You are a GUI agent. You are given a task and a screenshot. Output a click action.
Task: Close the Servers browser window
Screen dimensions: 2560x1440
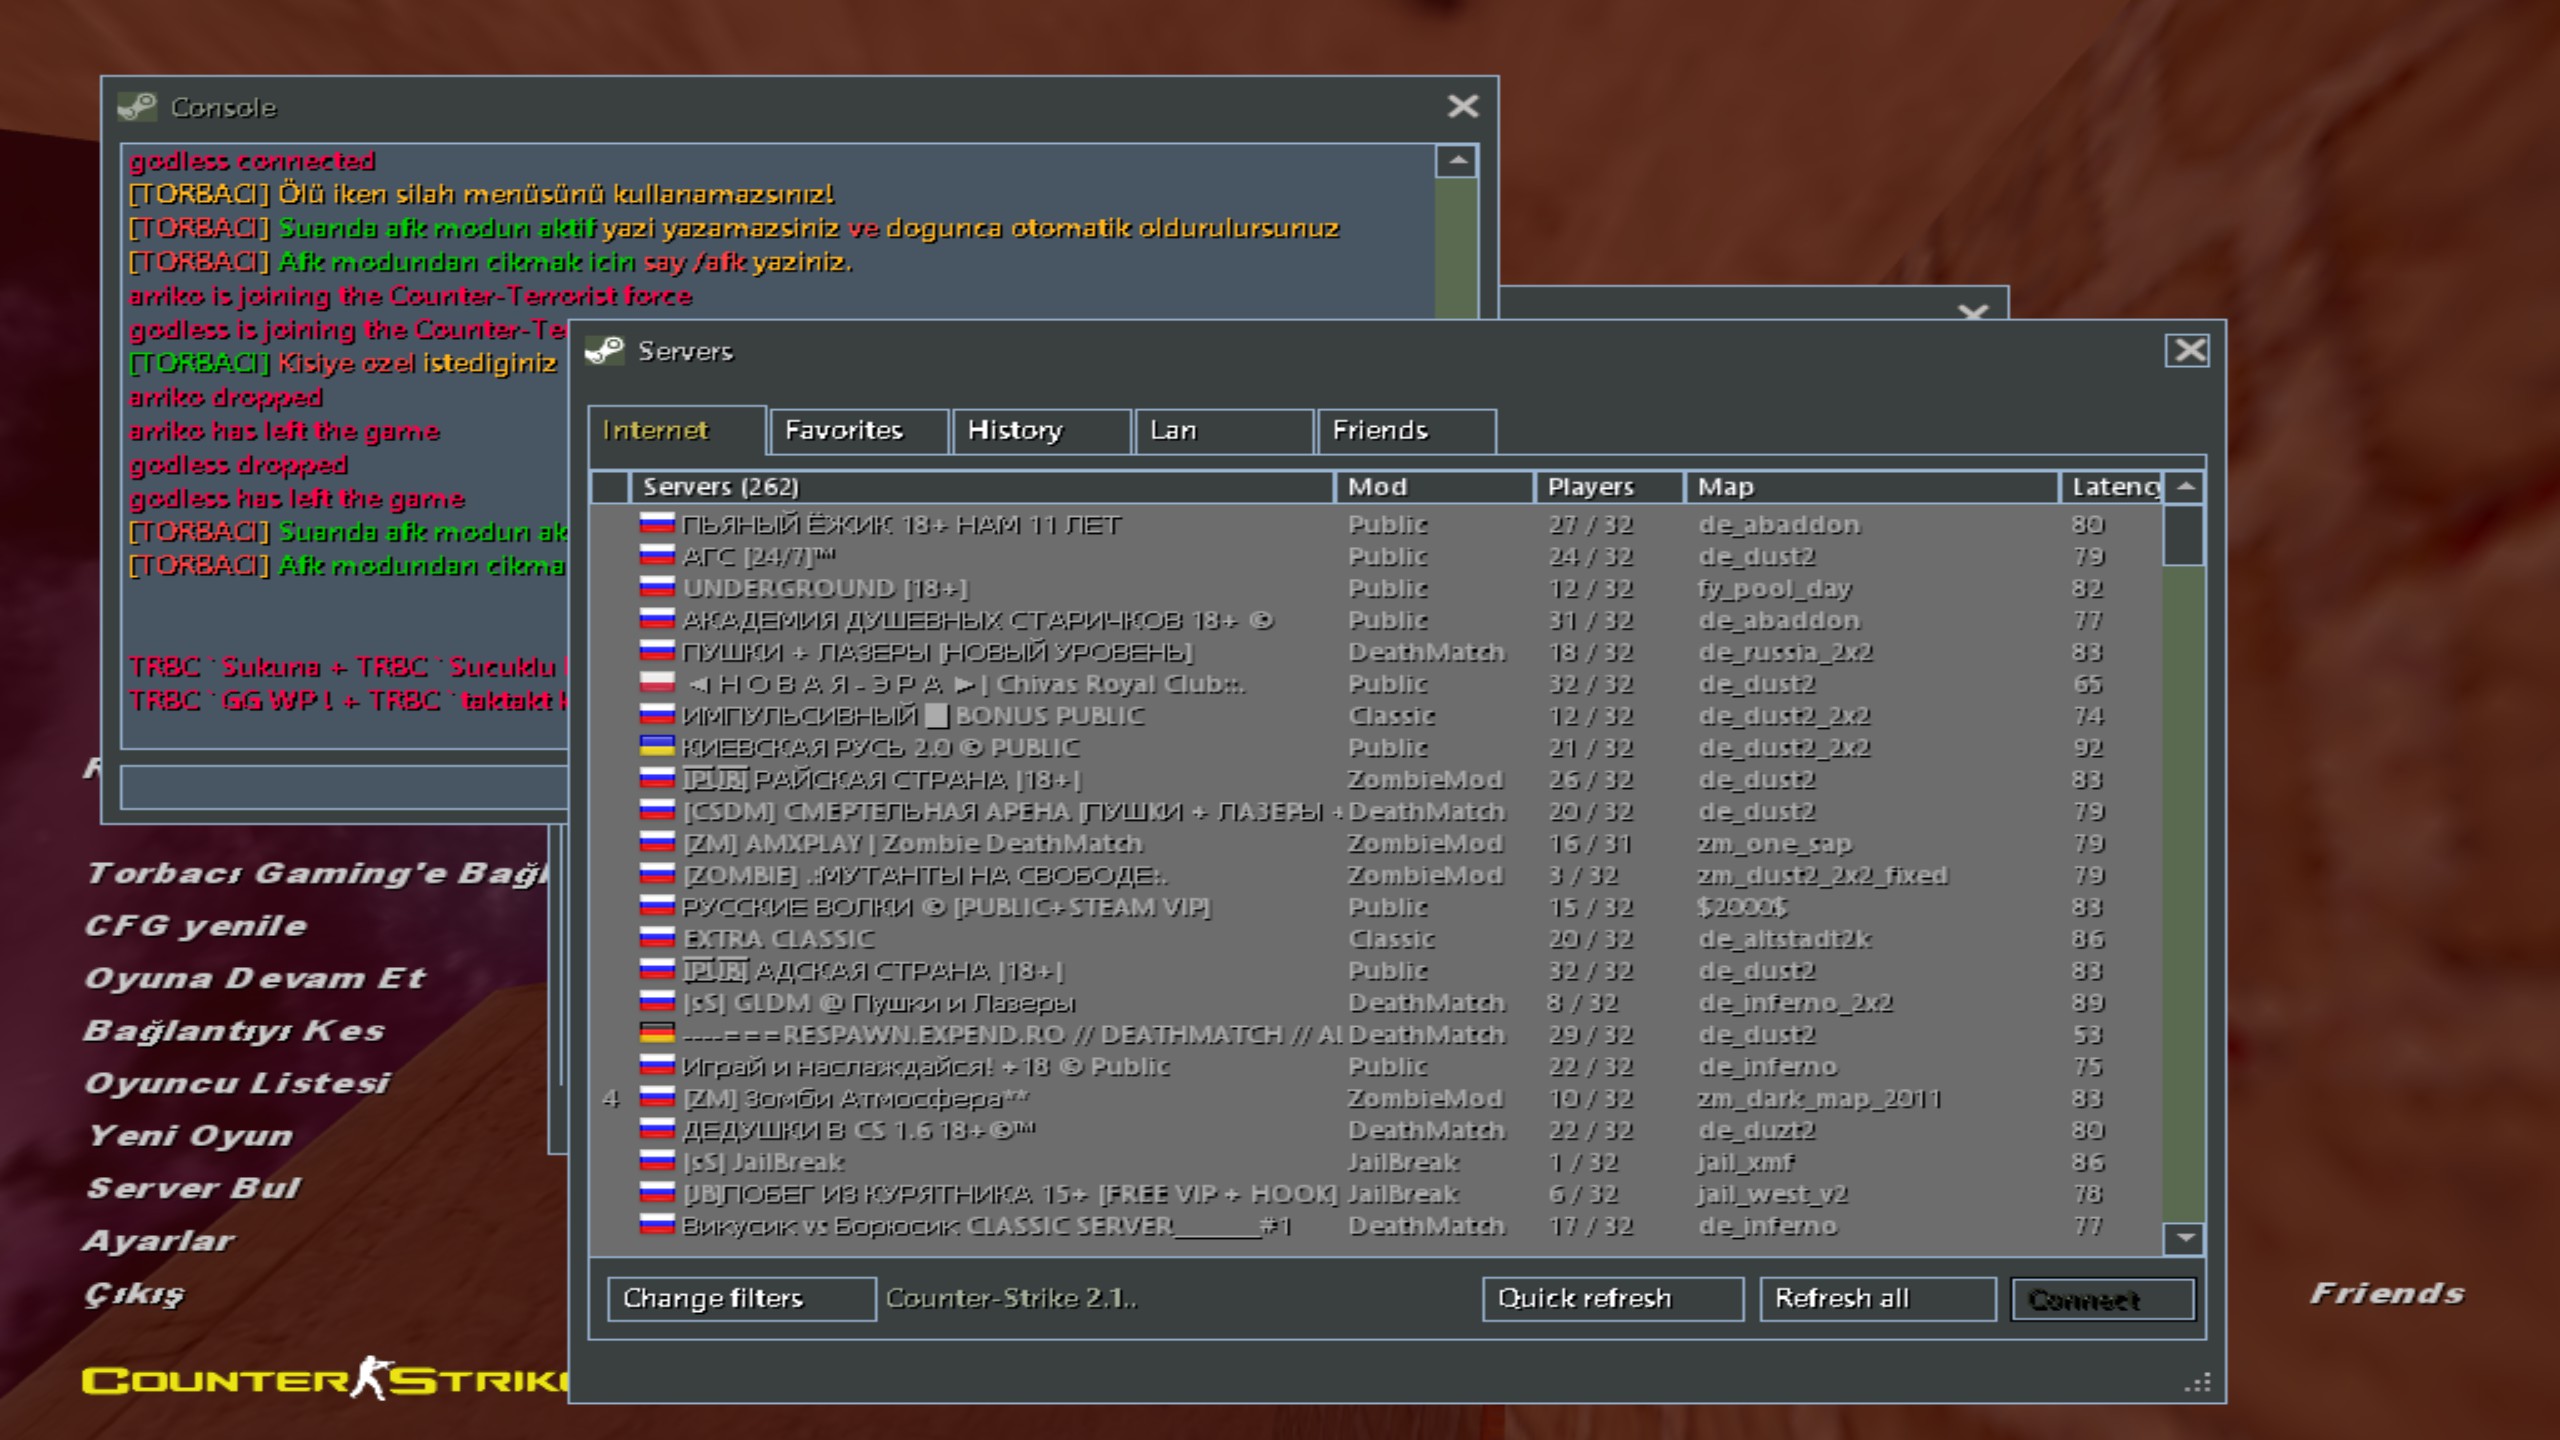[2187, 350]
